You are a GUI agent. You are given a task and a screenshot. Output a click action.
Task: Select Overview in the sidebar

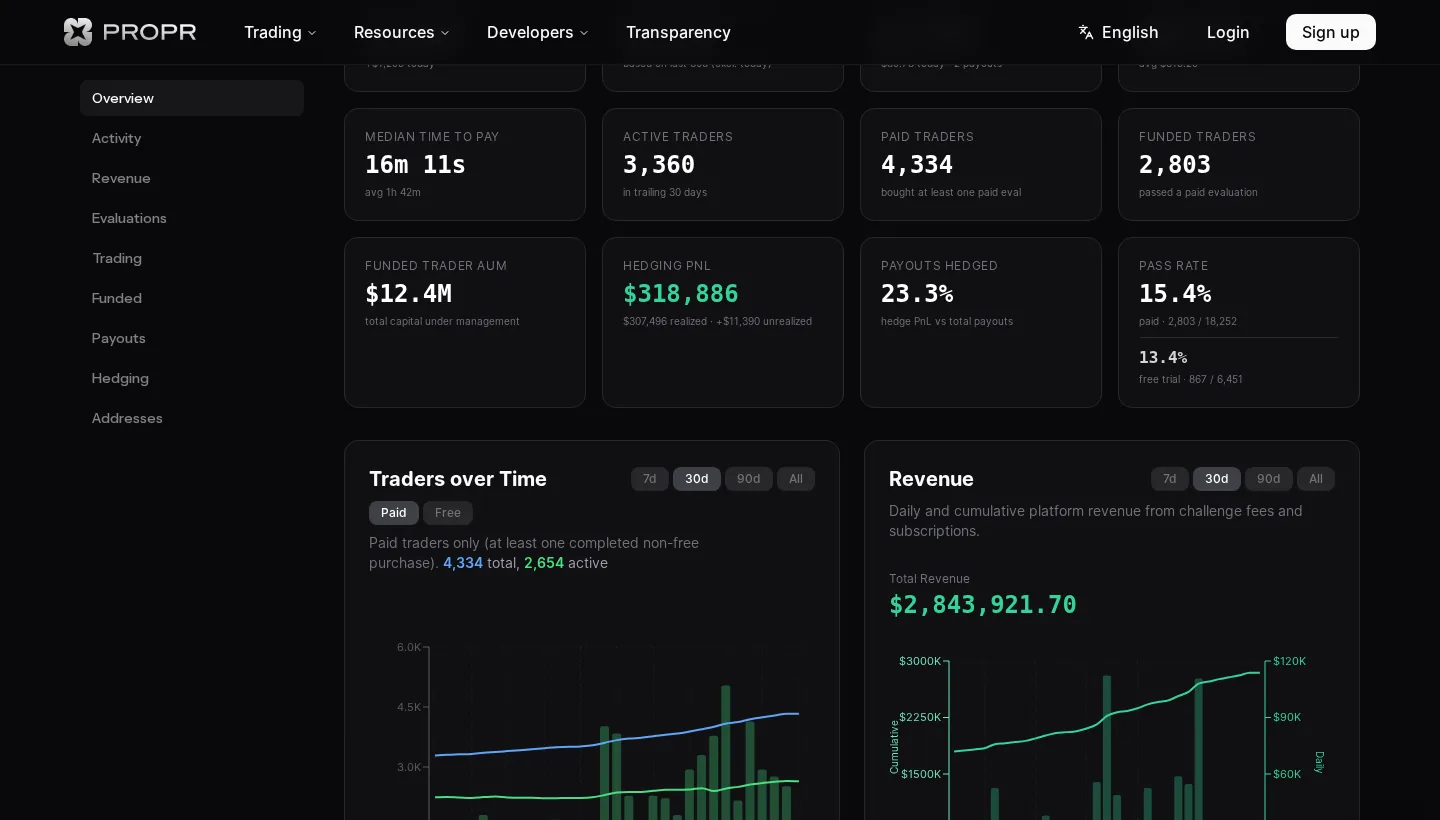[192, 98]
